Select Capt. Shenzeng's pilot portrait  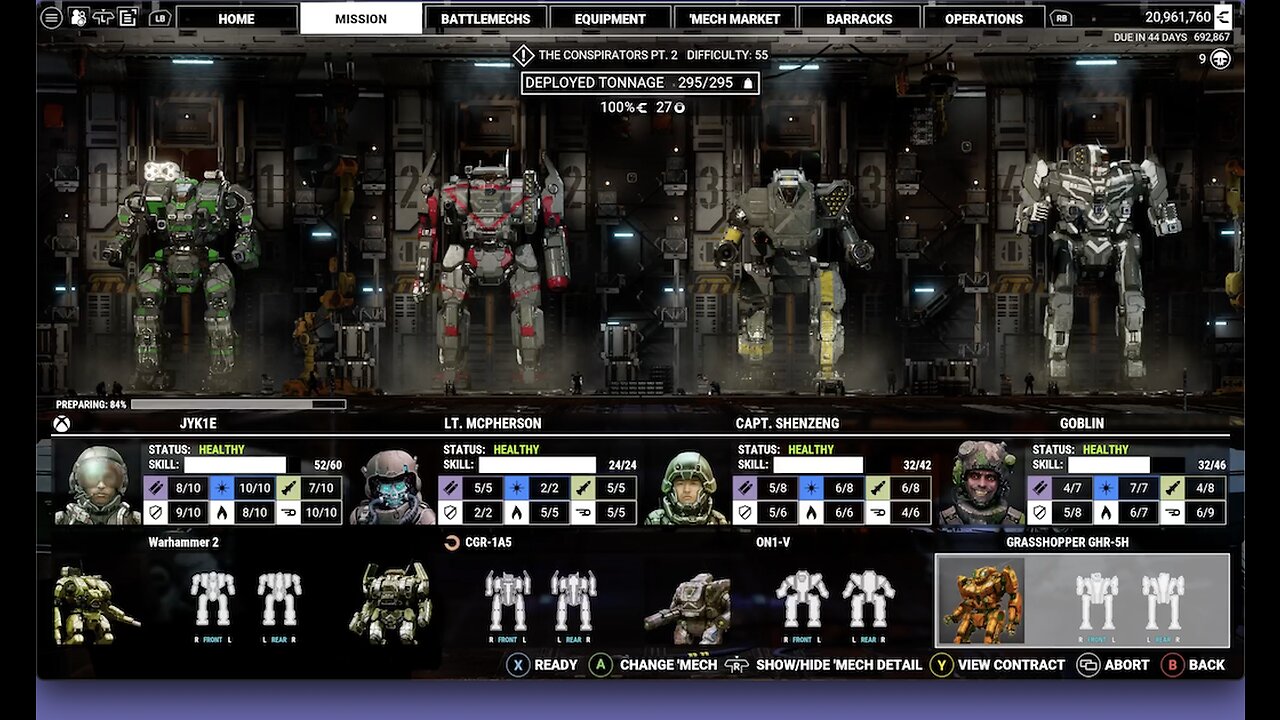click(x=687, y=483)
